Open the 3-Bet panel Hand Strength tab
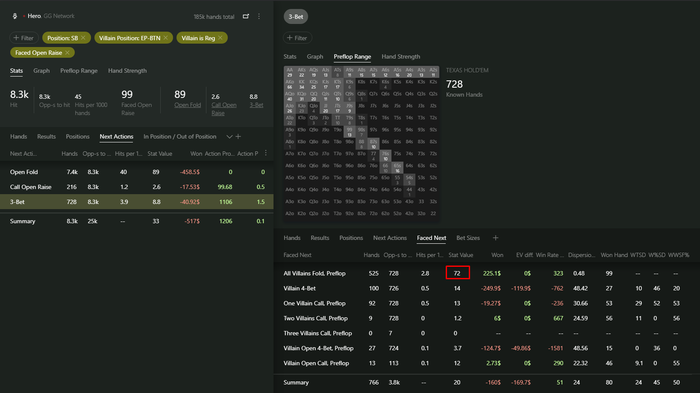This screenshot has height=393, width=700. (400, 57)
